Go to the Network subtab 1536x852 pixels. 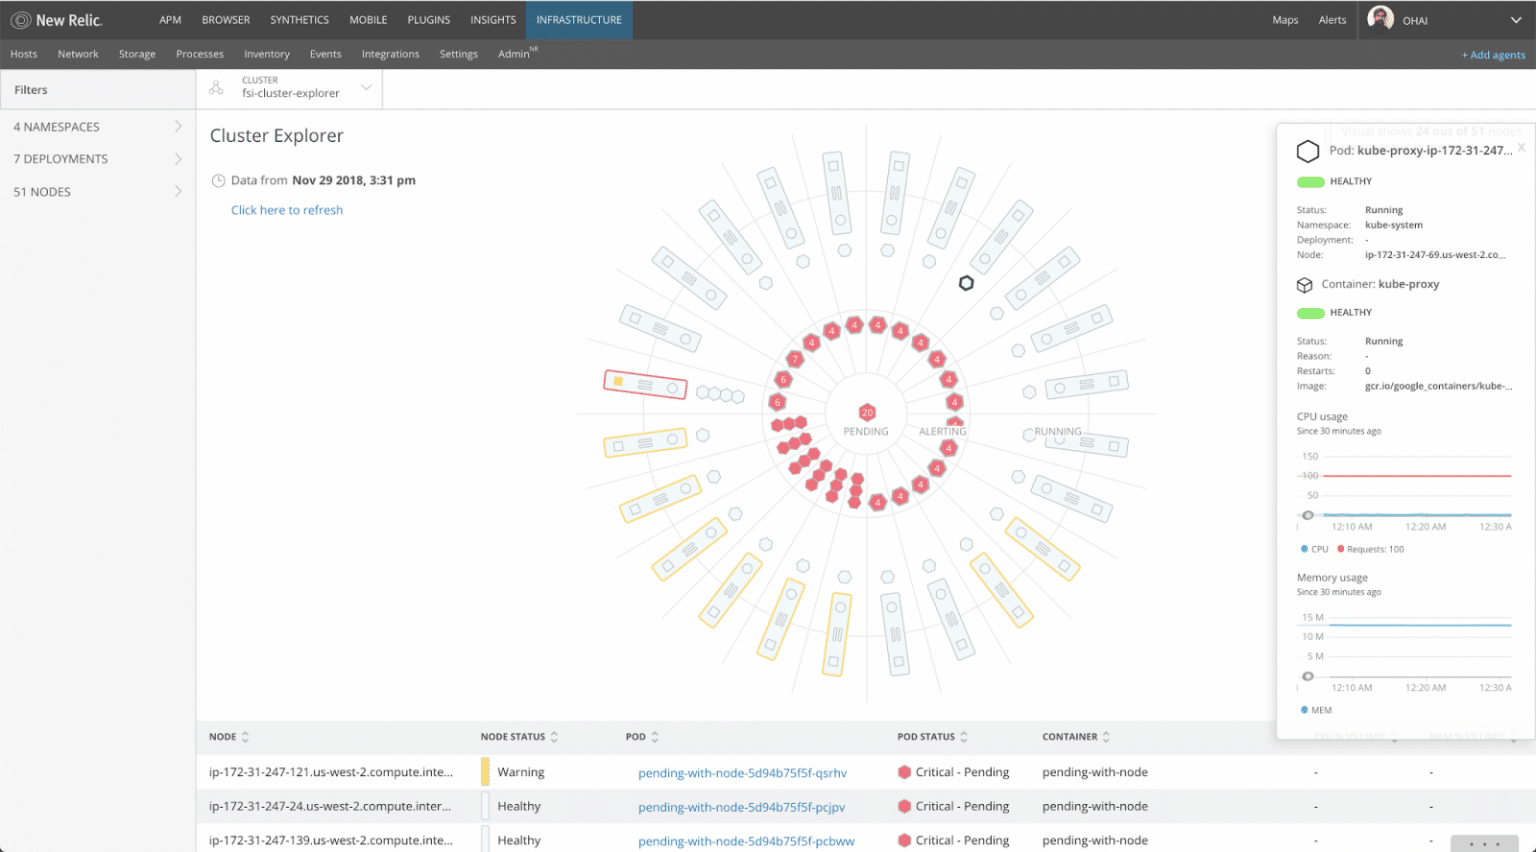point(78,54)
